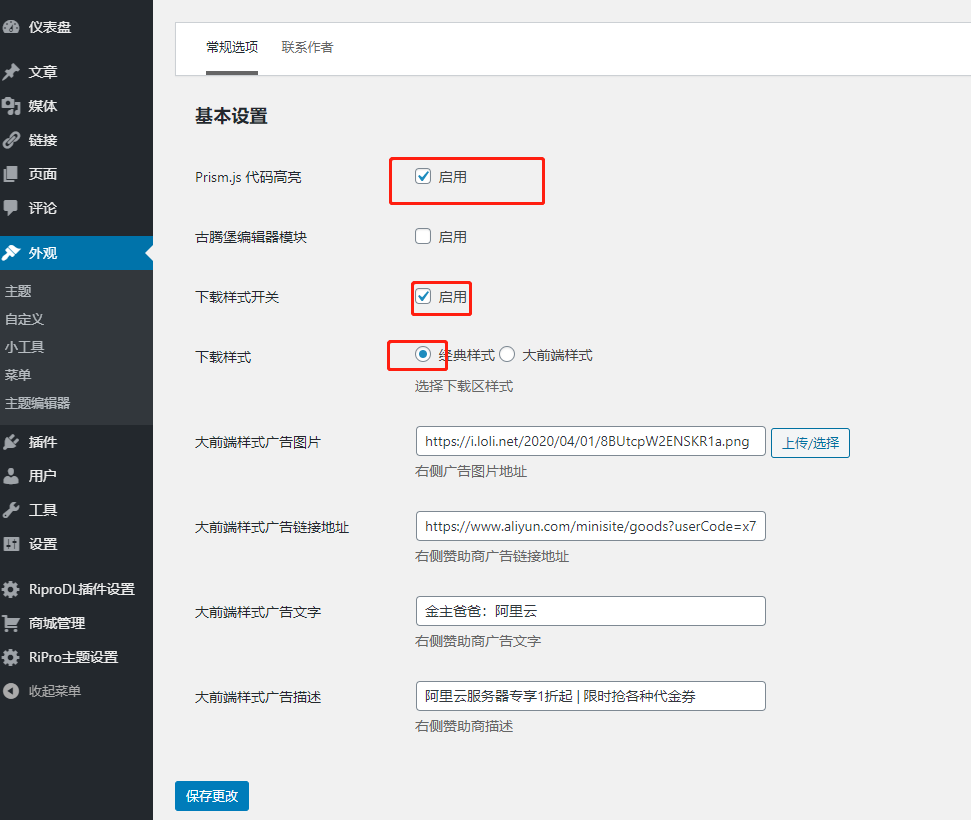Click the 大前端样式广告图片 URL field
Screen dimensions: 971x820
tap(591, 441)
